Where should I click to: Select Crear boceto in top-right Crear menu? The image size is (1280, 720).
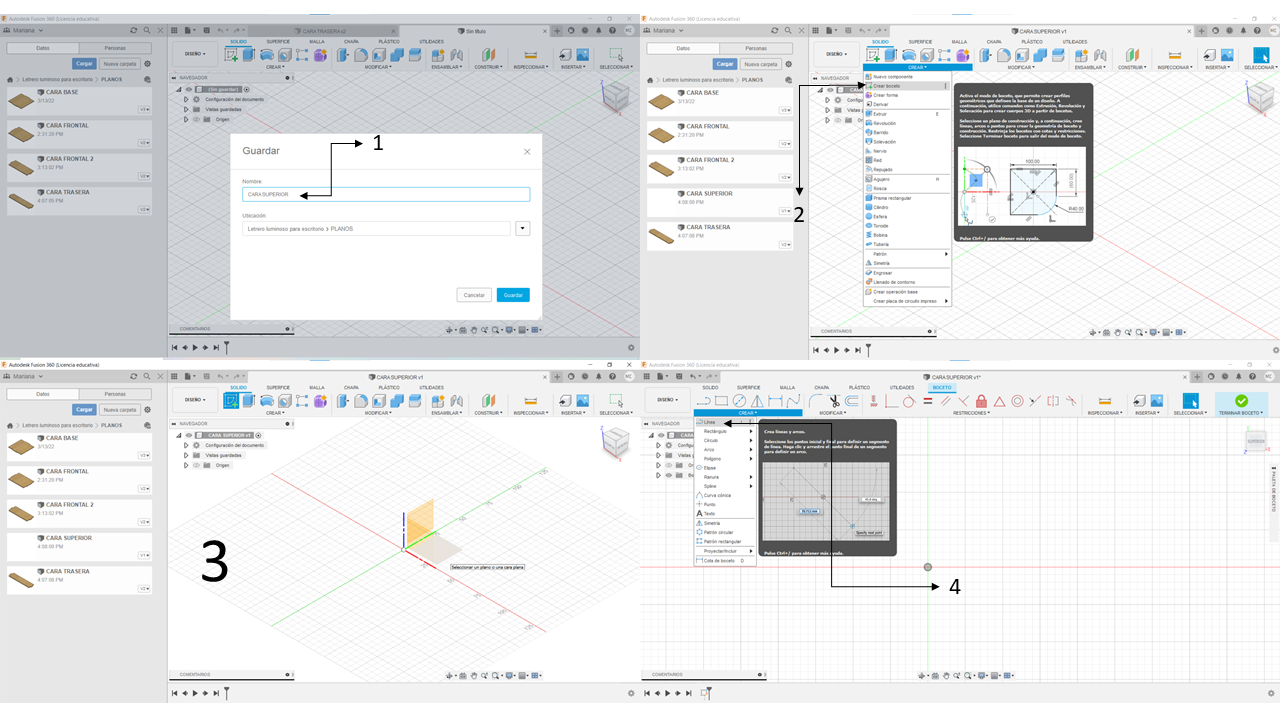coord(906,86)
